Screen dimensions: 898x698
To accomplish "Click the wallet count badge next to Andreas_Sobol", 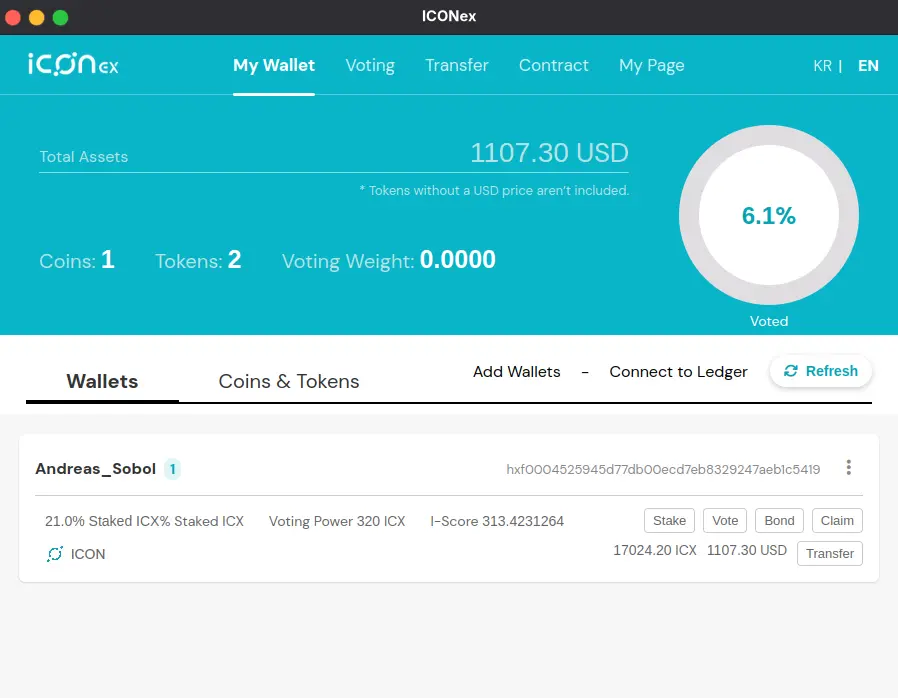I will pyautogui.click(x=172, y=467).
